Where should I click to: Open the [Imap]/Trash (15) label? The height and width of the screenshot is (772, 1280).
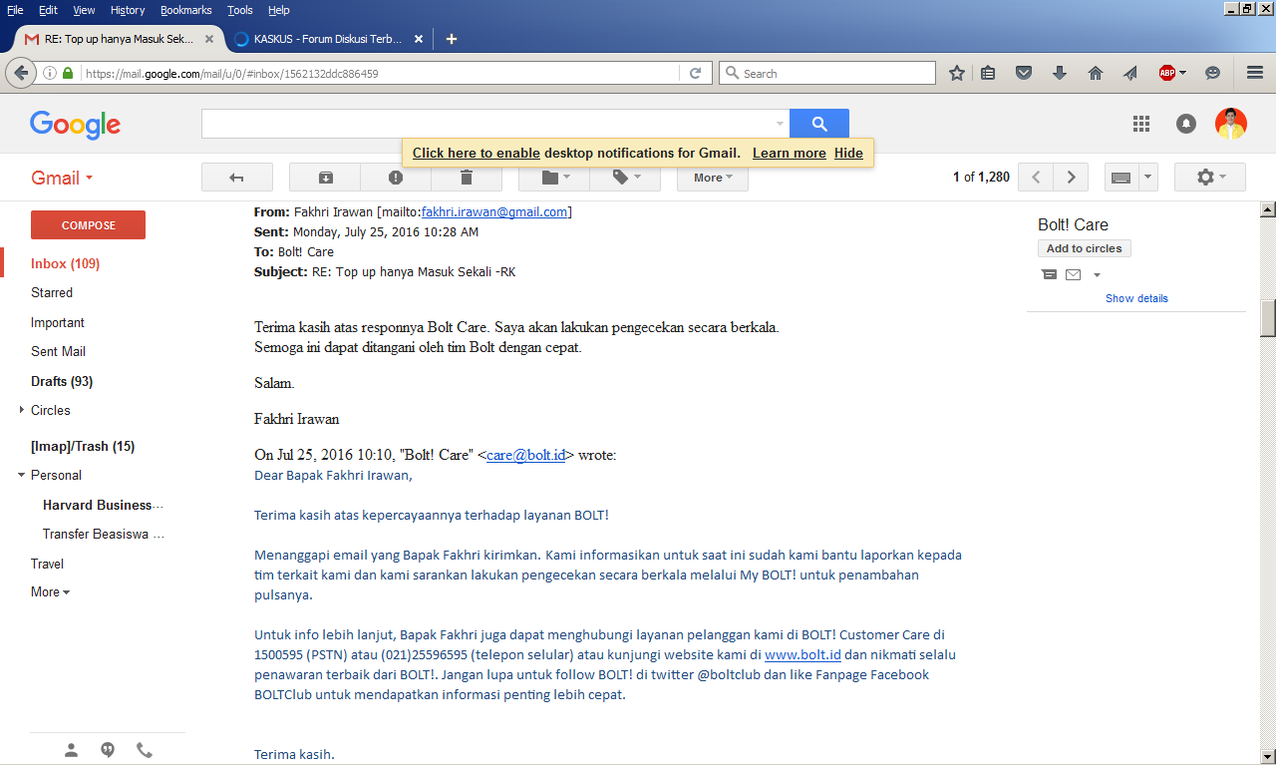(83, 446)
